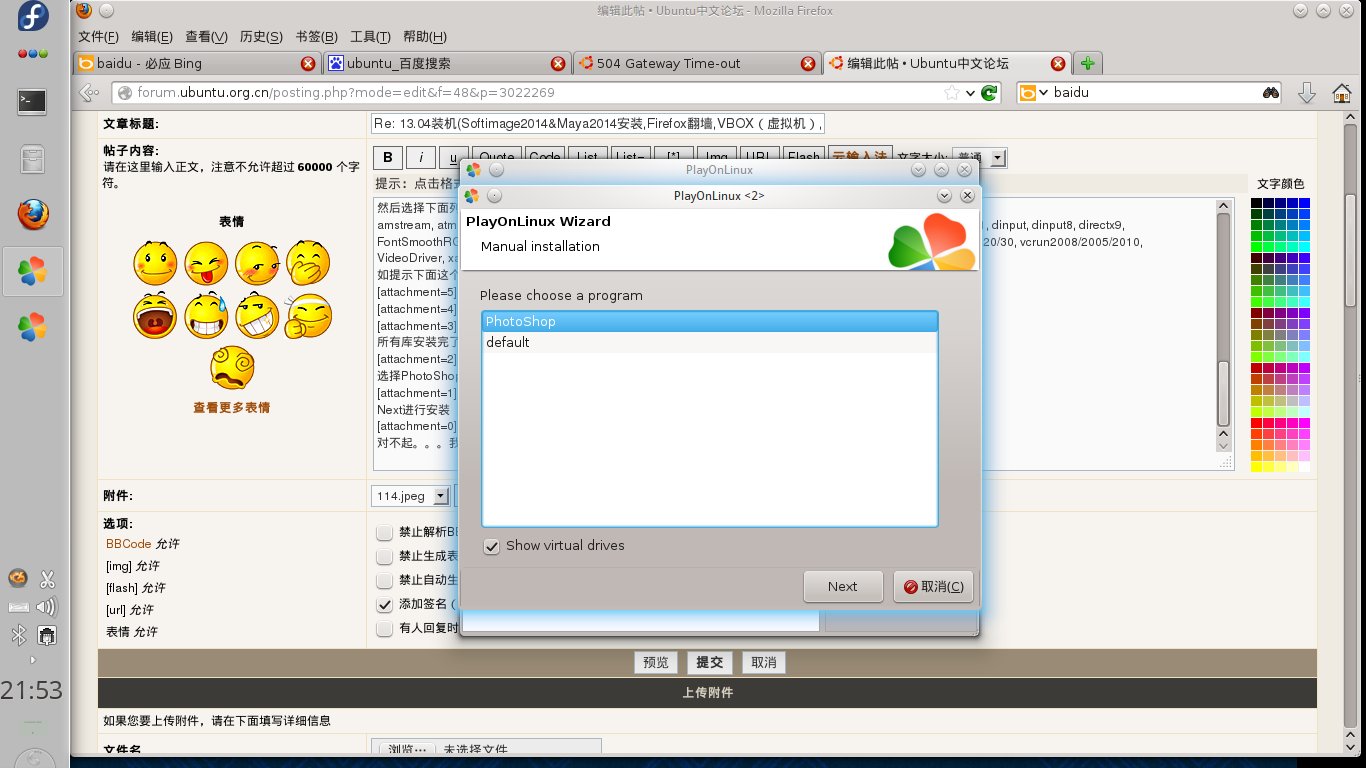This screenshot has width=1366, height=768.
Task: Open the network connection tray icon
Action: (x=46, y=634)
